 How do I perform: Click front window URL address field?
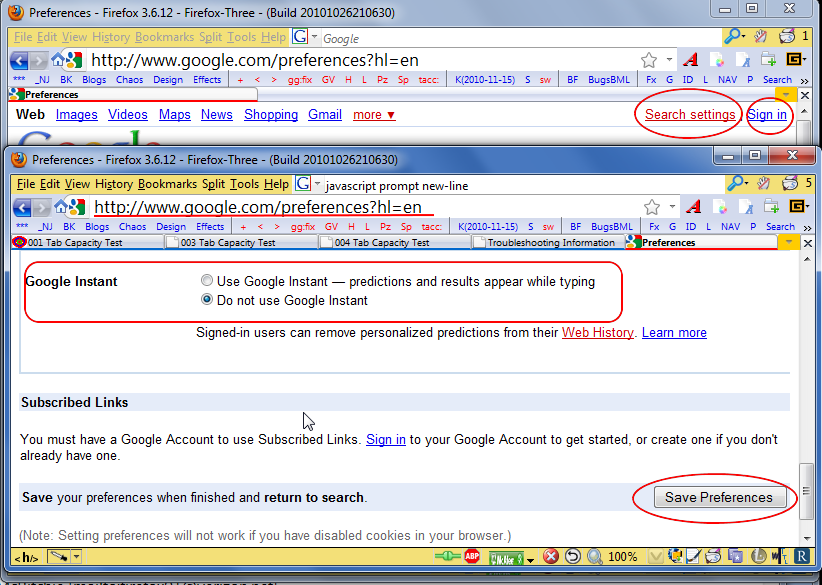(x=365, y=208)
